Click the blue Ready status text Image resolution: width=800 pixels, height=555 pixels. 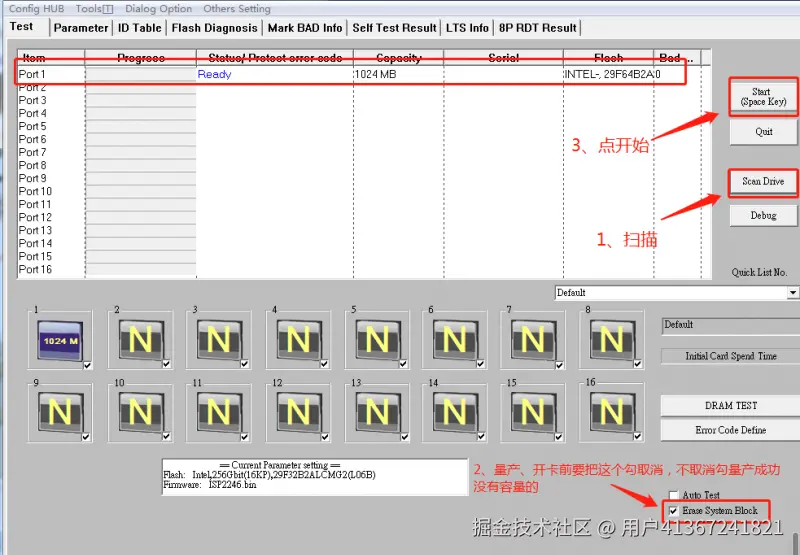pyautogui.click(x=214, y=74)
